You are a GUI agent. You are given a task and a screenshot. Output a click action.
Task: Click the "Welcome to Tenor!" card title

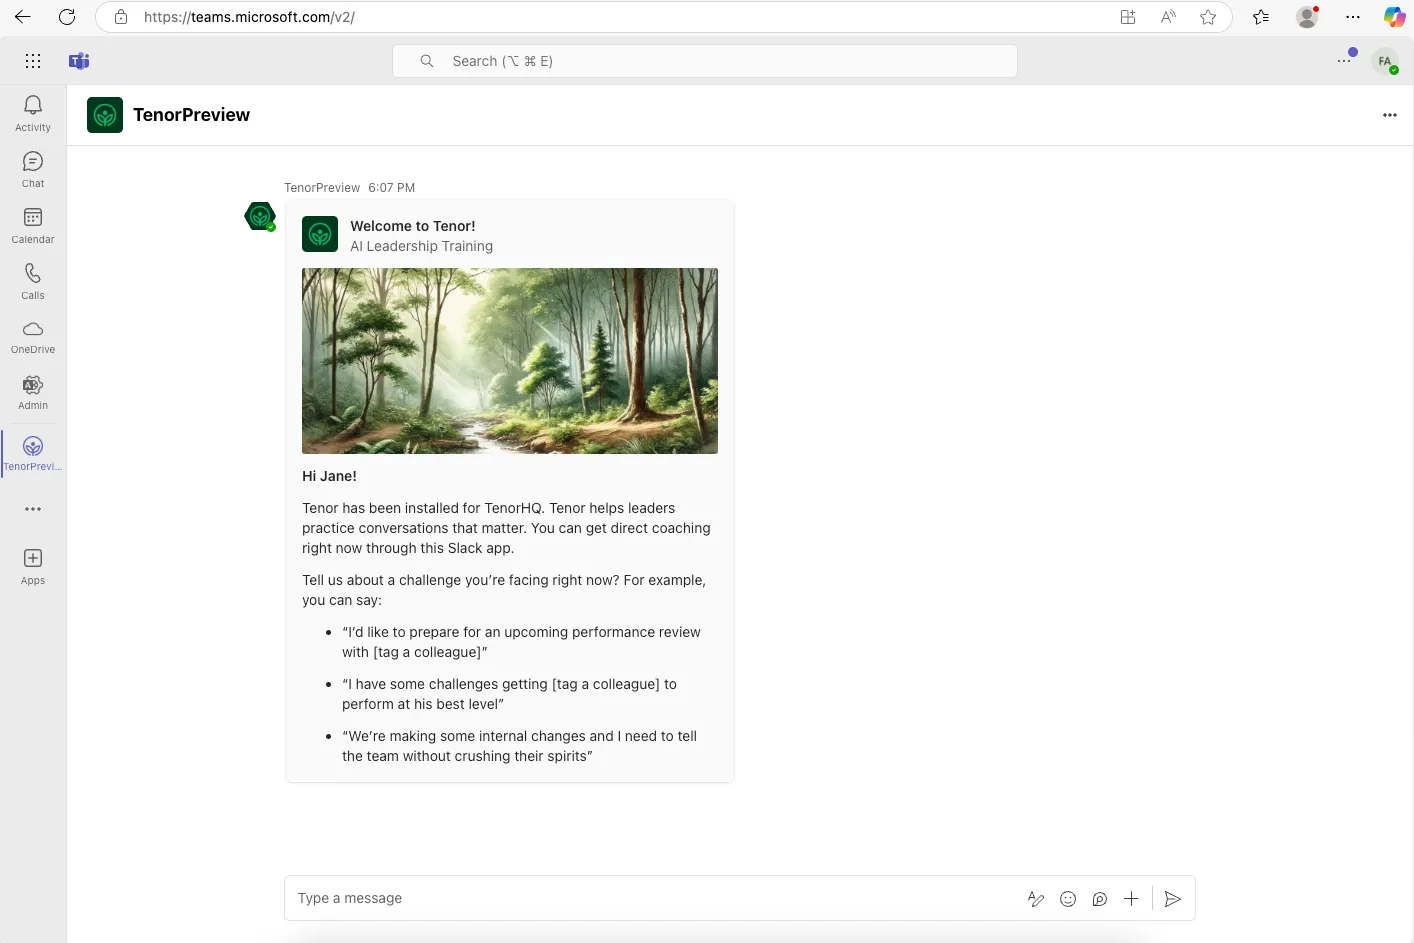(413, 226)
